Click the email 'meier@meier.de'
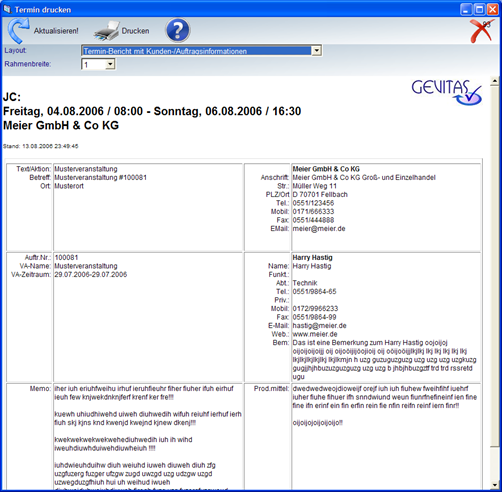This screenshot has height=492, width=502. pyautogui.click(x=319, y=229)
